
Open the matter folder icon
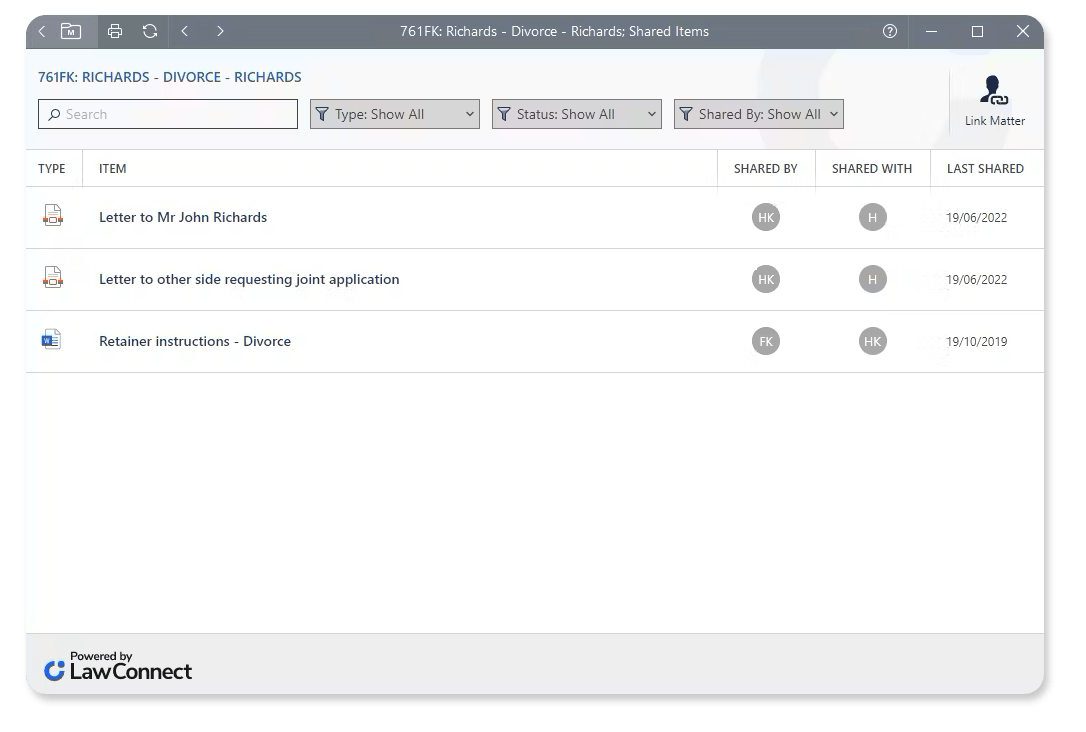click(x=71, y=31)
